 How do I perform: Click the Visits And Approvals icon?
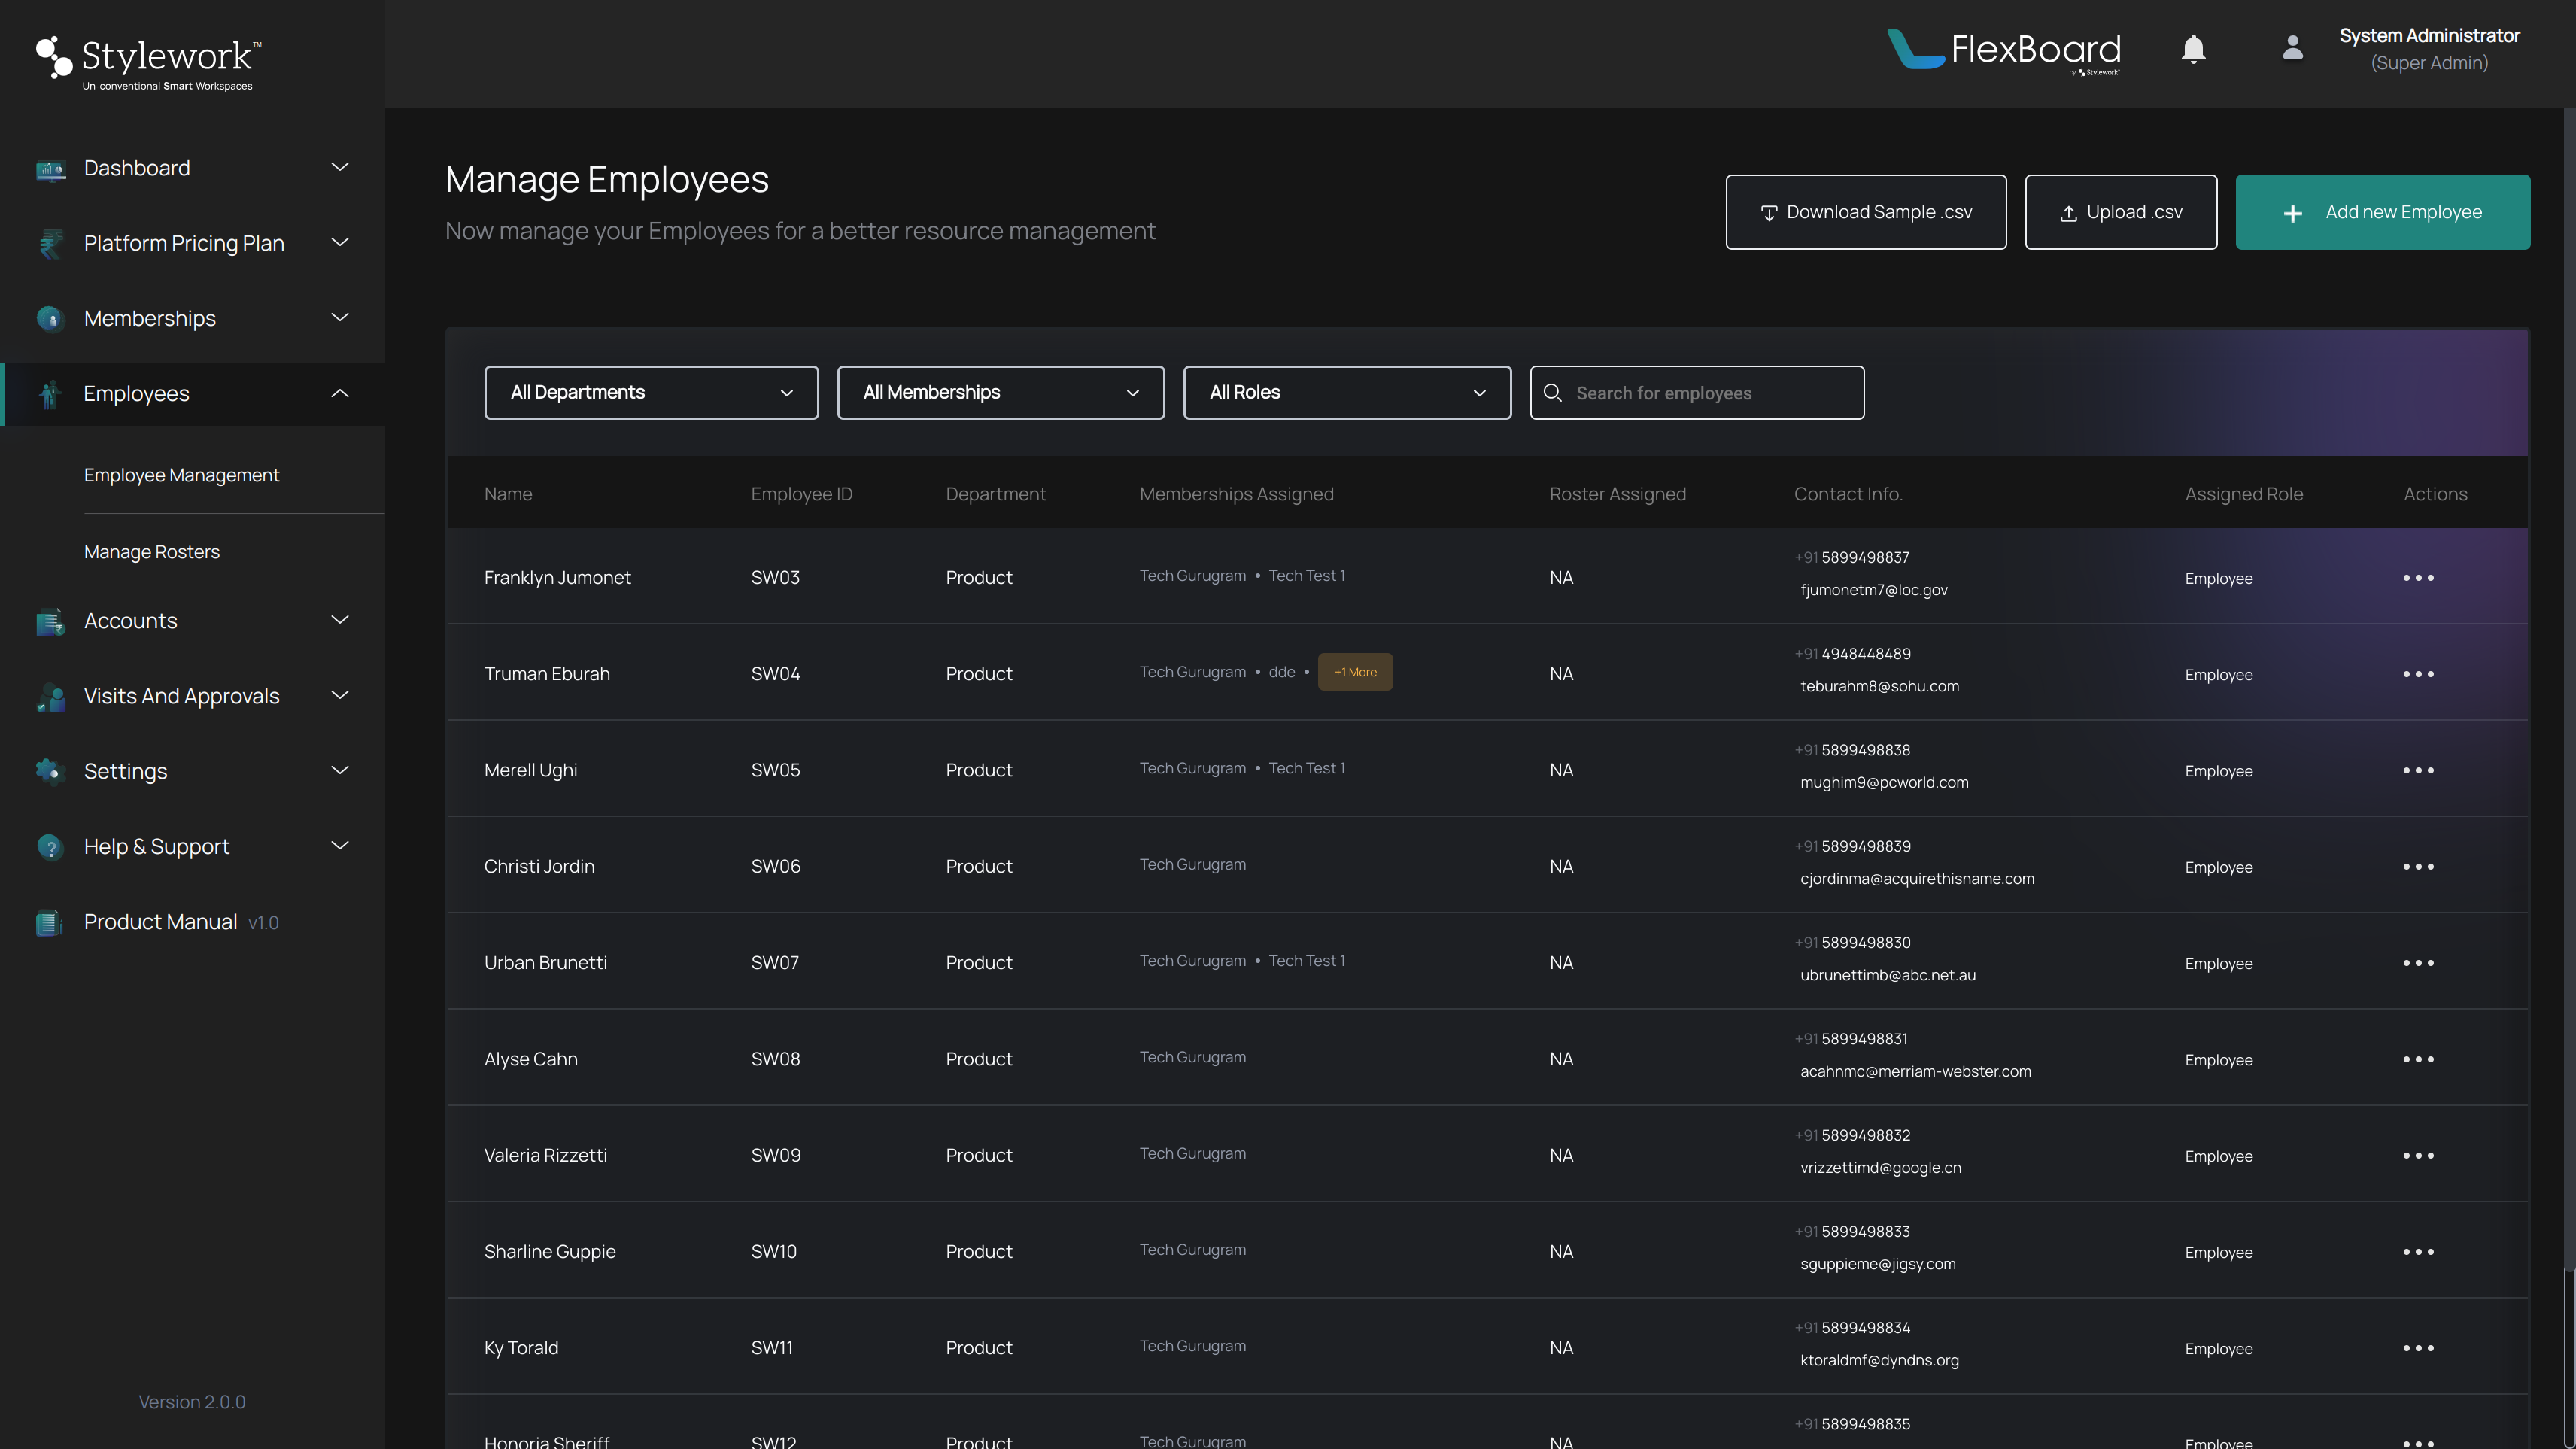50,697
